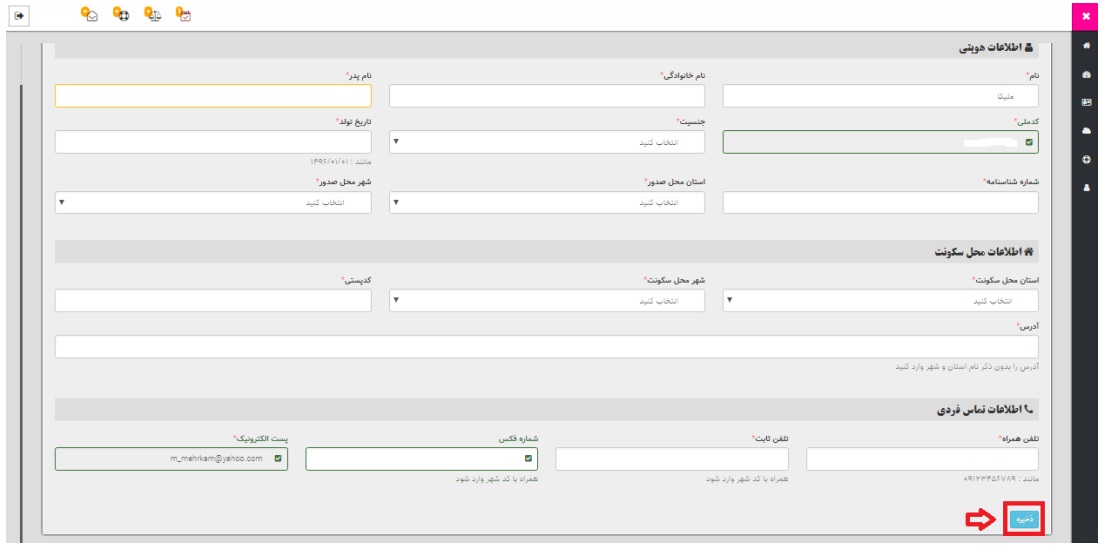Open the شهر محل سکونت dropdown
1103x550 pixels.
pyautogui.click(x=546, y=300)
